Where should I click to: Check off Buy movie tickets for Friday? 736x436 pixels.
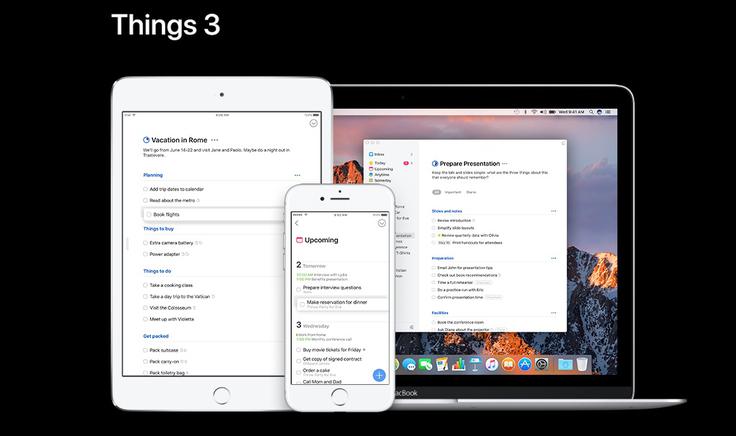[x=299, y=350]
